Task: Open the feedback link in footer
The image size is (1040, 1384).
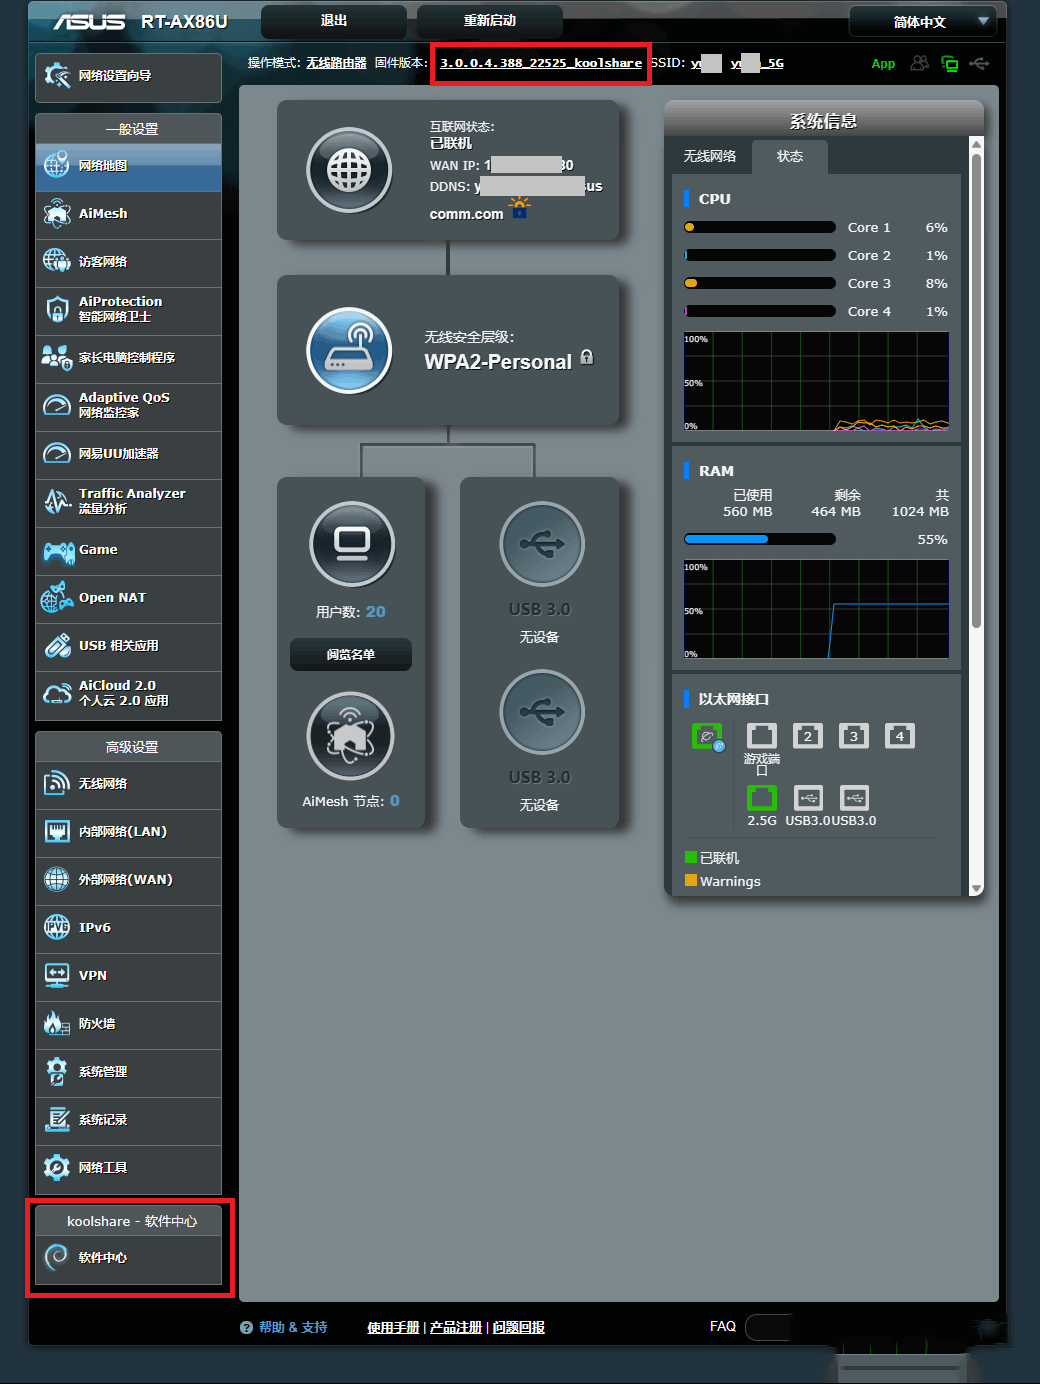Action: tap(519, 1328)
